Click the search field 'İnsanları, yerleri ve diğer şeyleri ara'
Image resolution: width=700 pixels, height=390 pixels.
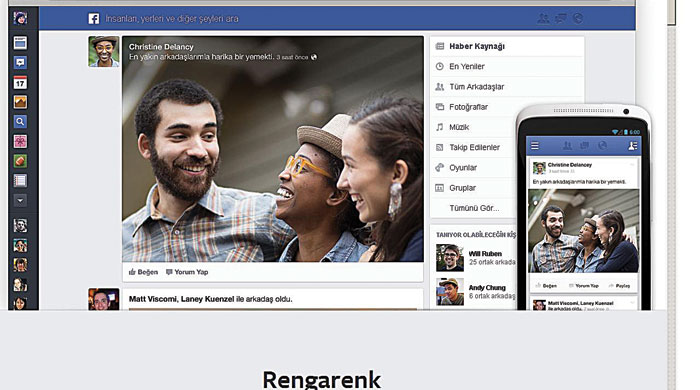[x=172, y=19]
